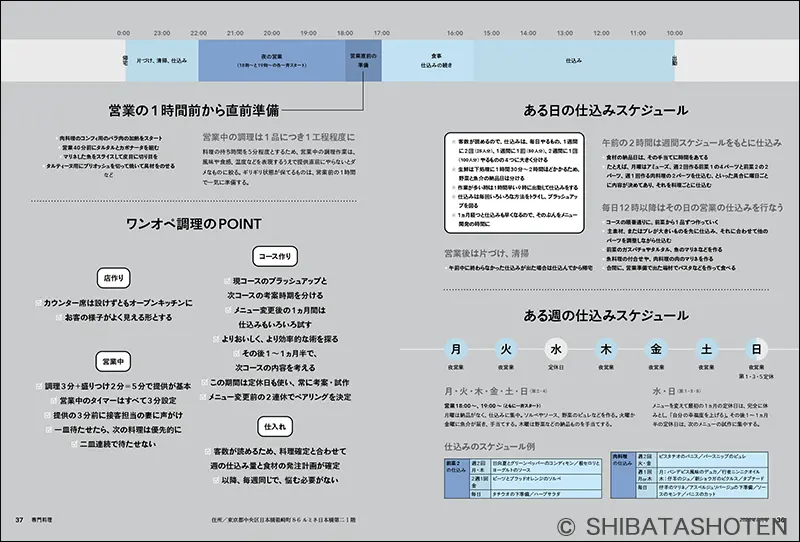Click the checkmark beside 提供の３分前に接客担当の妻
Image resolution: width=800 pixels, height=542 pixels.
[x=47, y=415]
